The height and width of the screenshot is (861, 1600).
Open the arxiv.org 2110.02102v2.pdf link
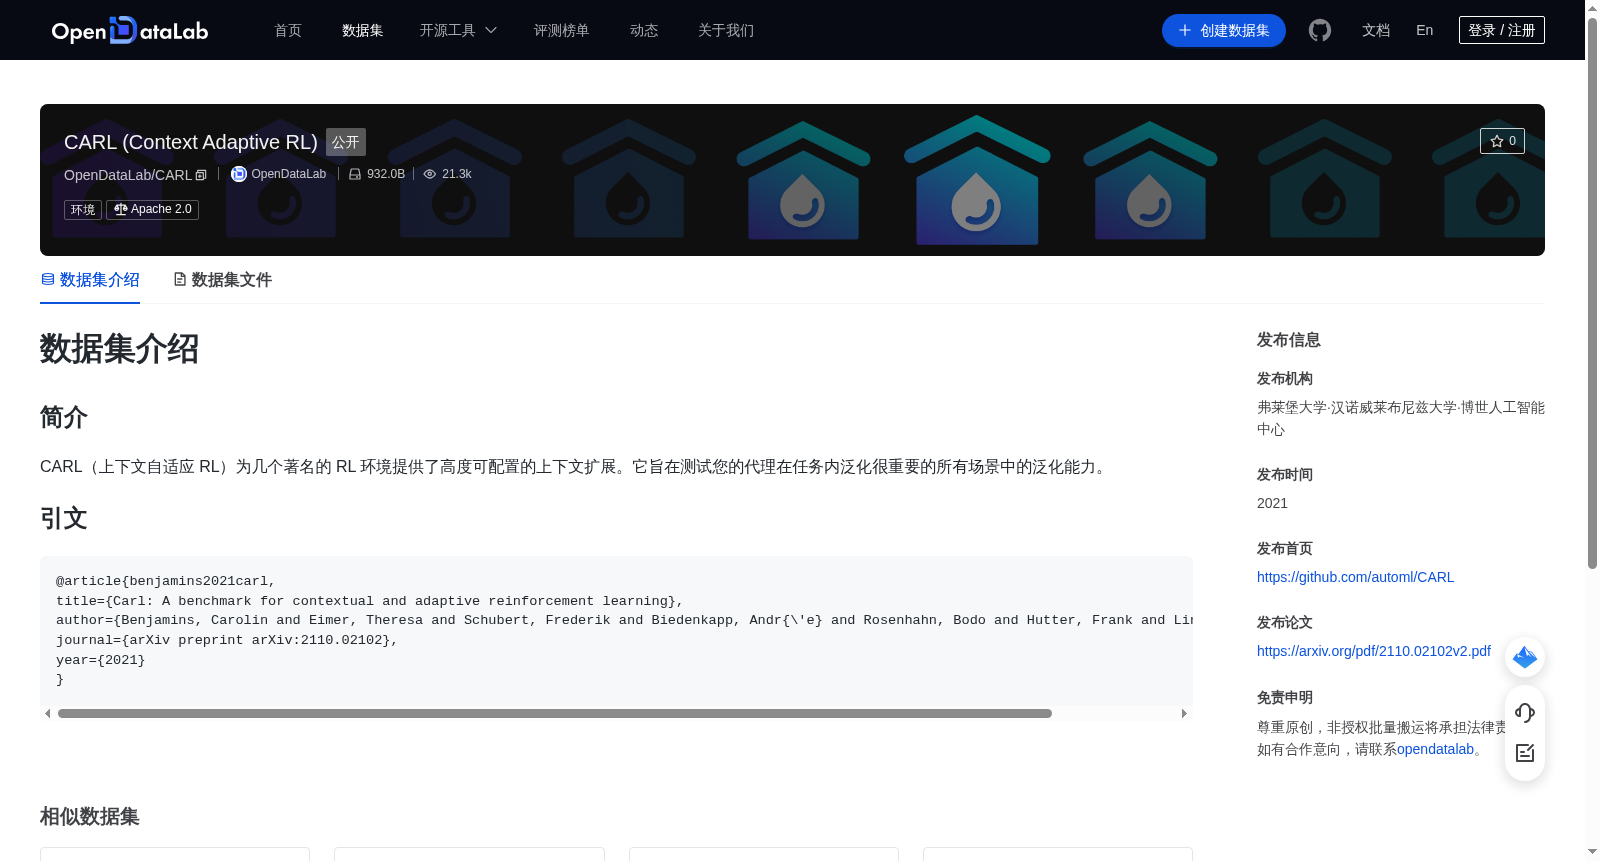tap(1374, 651)
